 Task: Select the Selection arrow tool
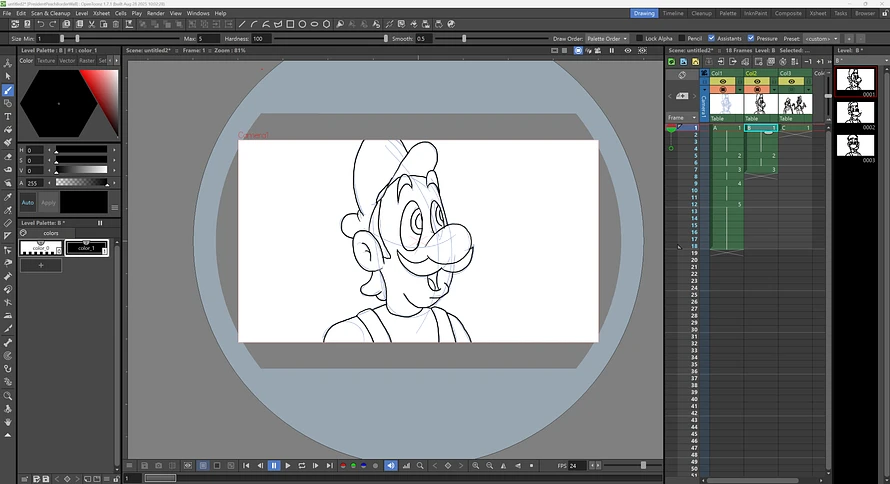[x=8, y=76]
